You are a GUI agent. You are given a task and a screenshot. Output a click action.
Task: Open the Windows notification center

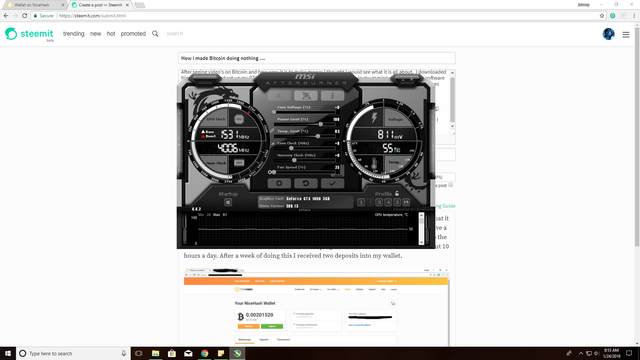coord(629,353)
